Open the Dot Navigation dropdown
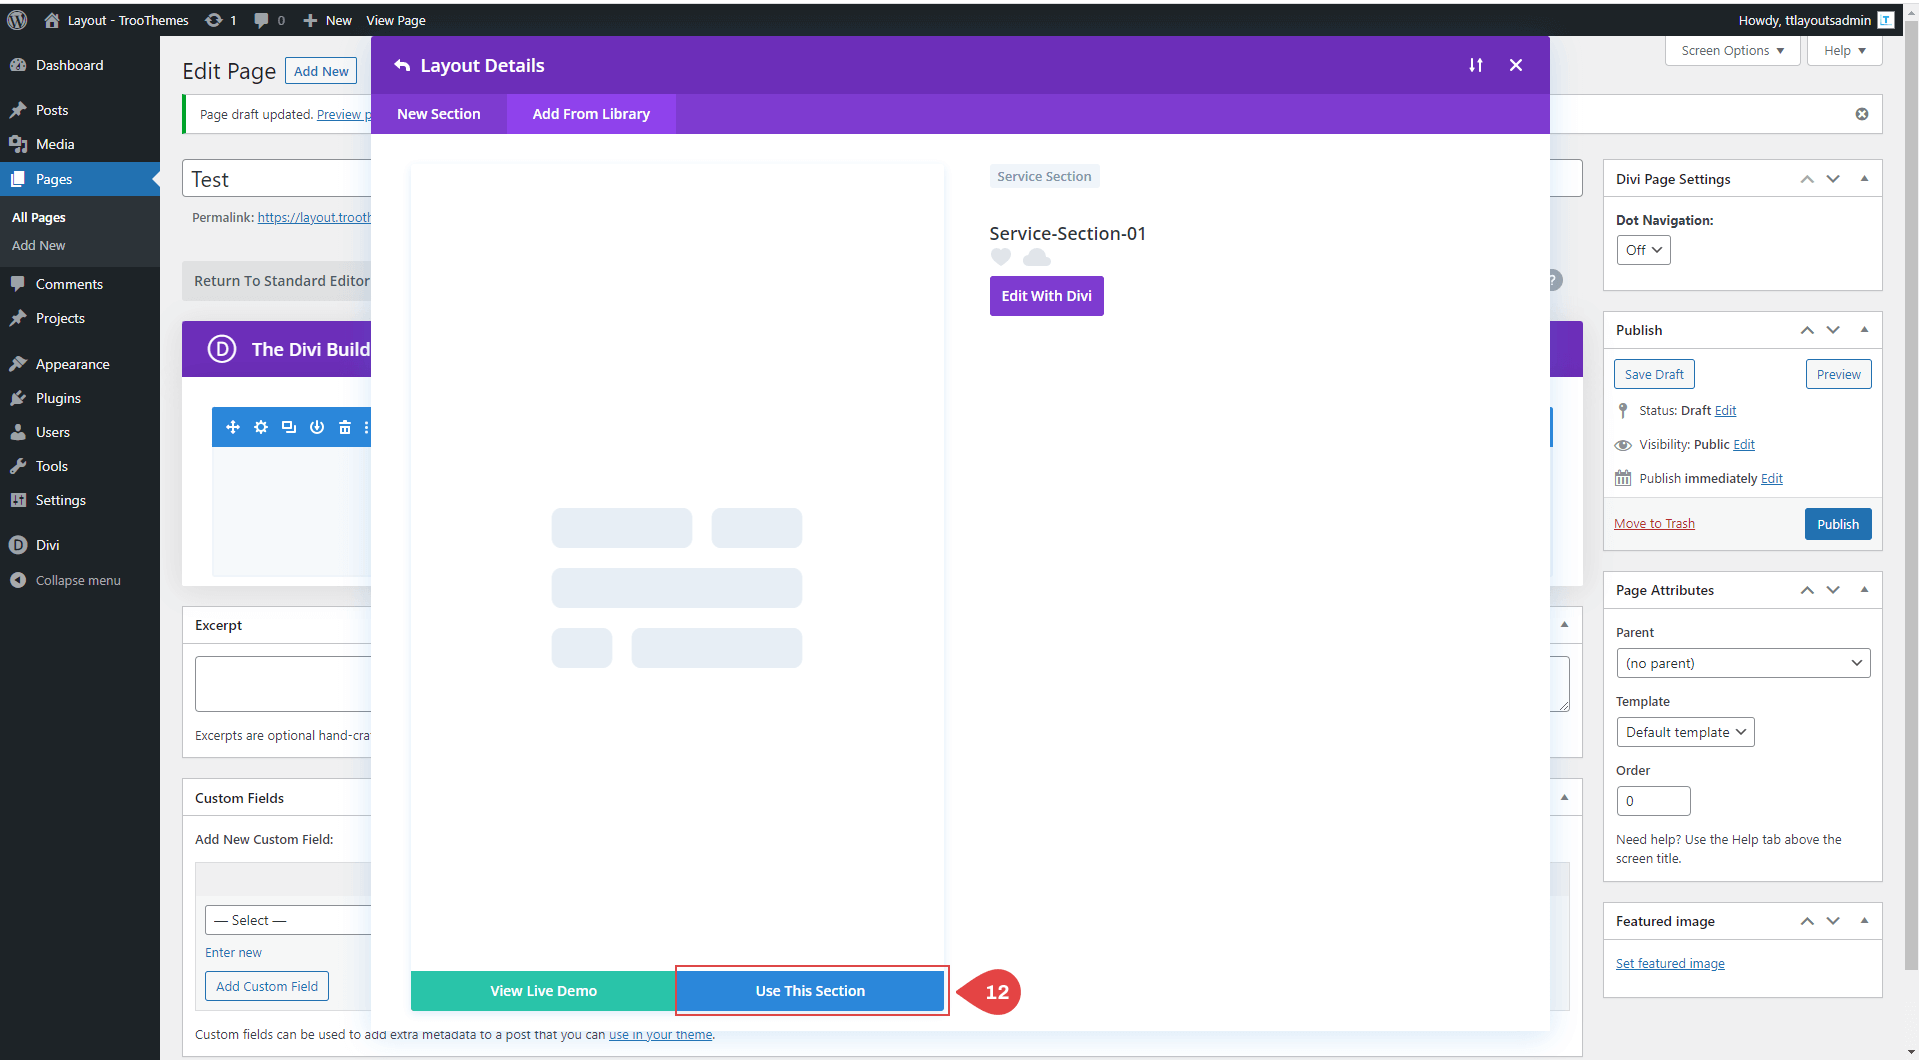The height and width of the screenshot is (1060, 1919). tap(1643, 250)
